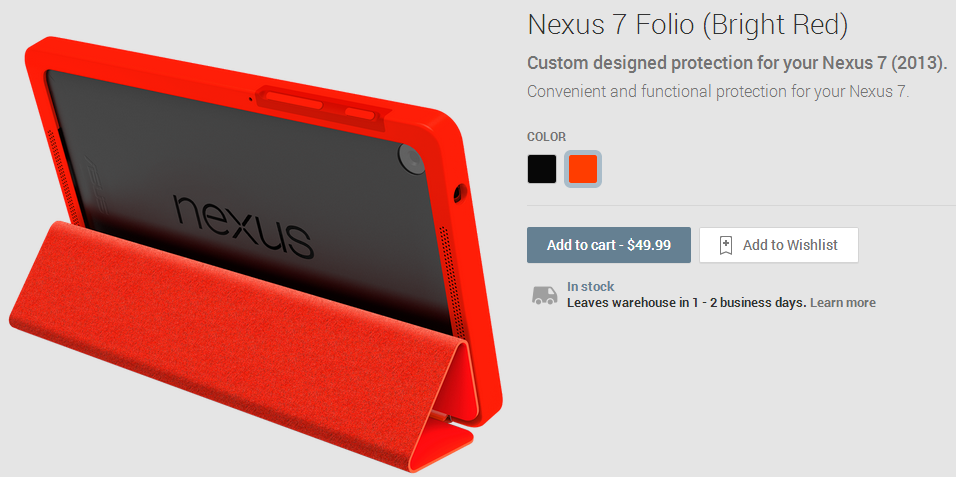Image resolution: width=956 pixels, height=477 pixels.
Task: Click the ASUS logo on the tablet back
Action: 95,182
